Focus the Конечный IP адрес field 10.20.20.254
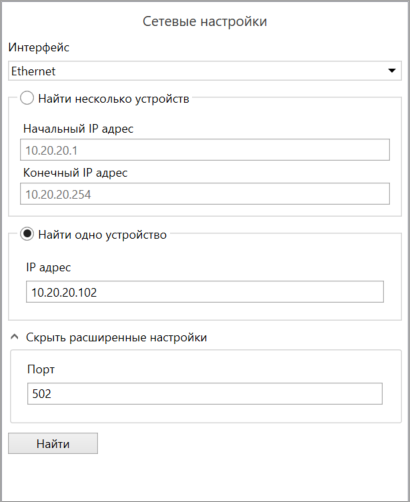The image size is (410, 502). [x=205, y=194]
